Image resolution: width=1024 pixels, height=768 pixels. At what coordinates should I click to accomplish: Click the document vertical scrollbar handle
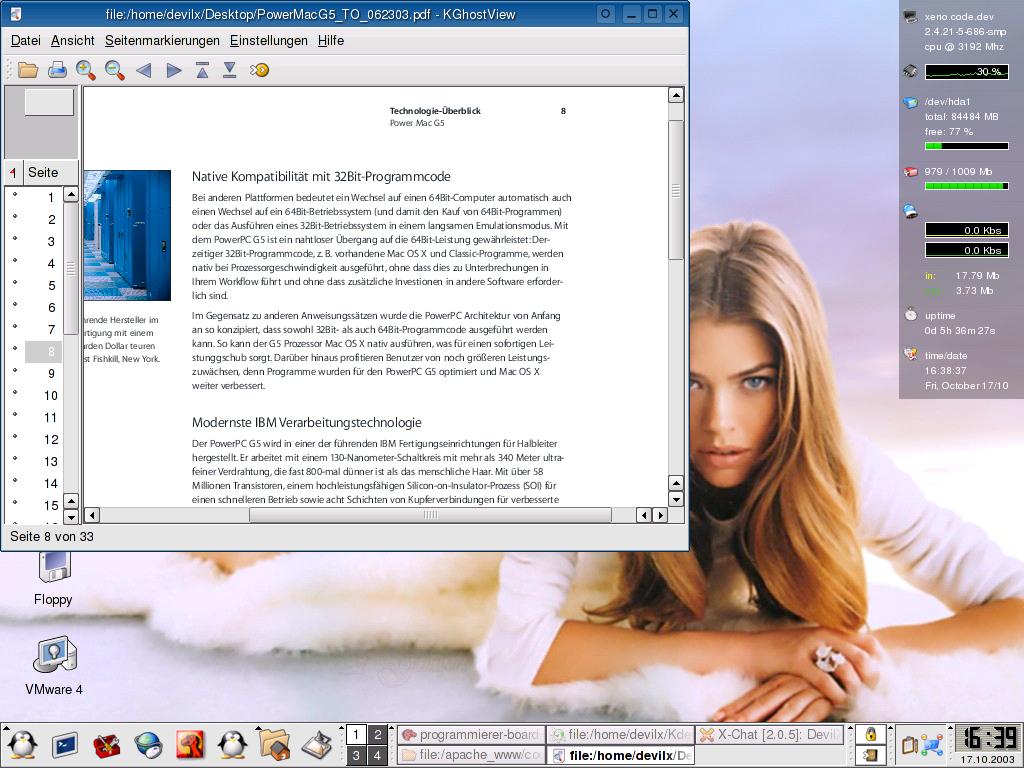pos(676,190)
